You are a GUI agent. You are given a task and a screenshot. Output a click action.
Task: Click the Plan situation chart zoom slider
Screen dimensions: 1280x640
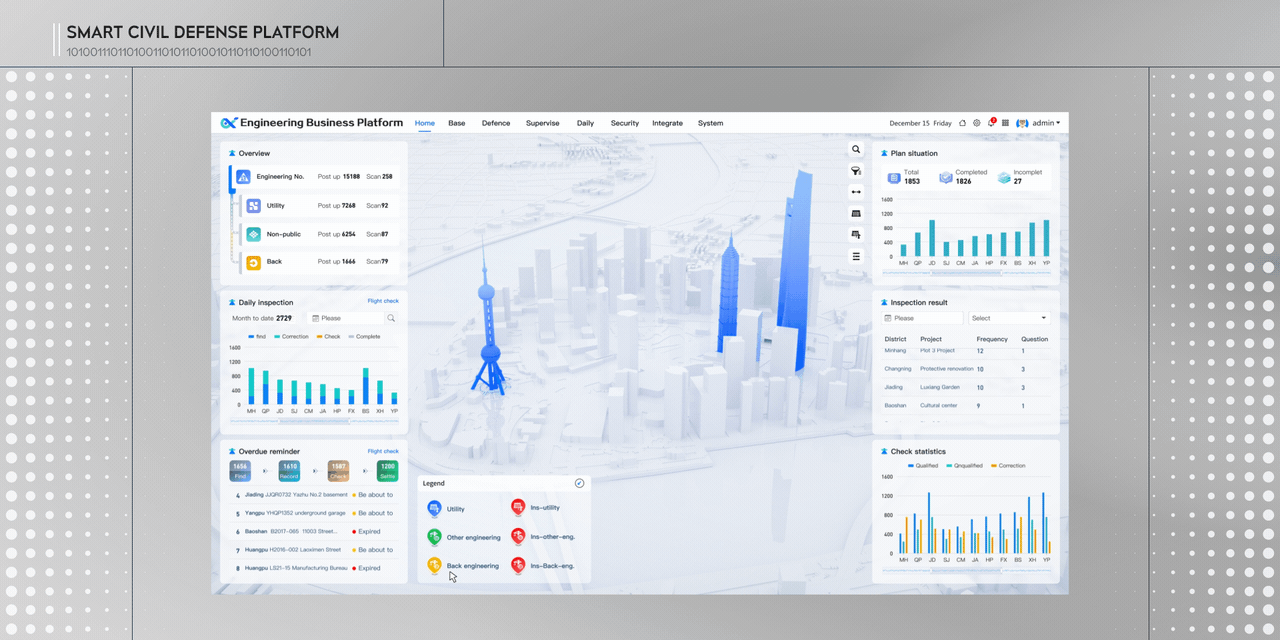click(967, 271)
